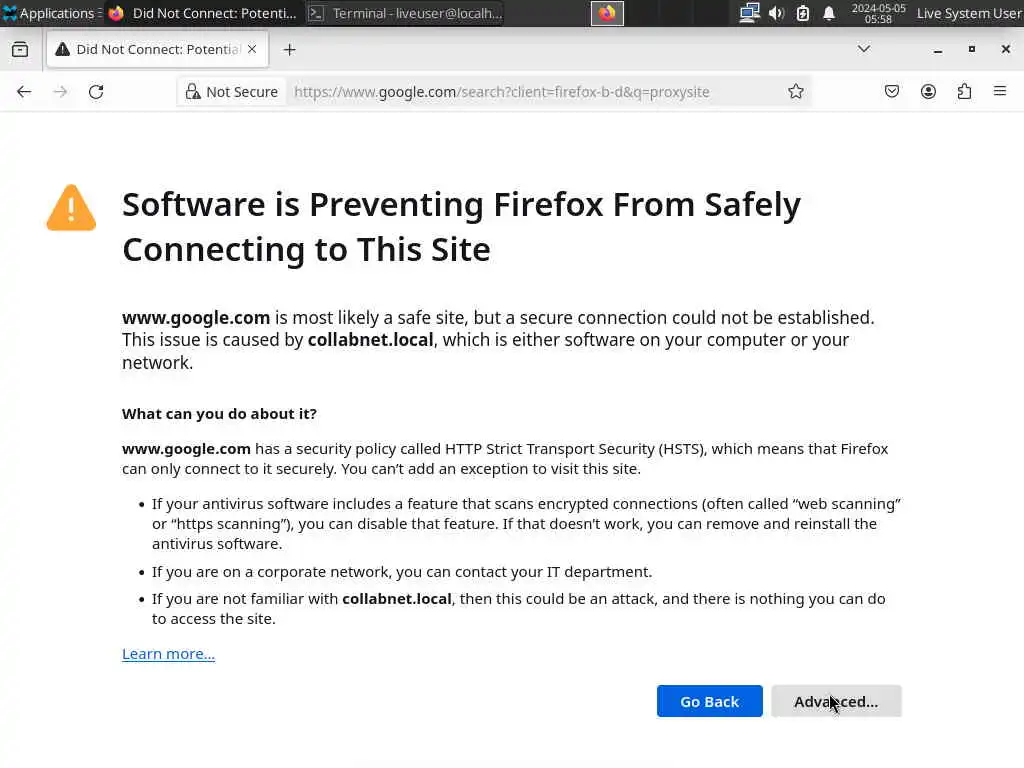
Task: Close the Did Not Connect tab
Action: pyautogui.click(x=252, y=49)
